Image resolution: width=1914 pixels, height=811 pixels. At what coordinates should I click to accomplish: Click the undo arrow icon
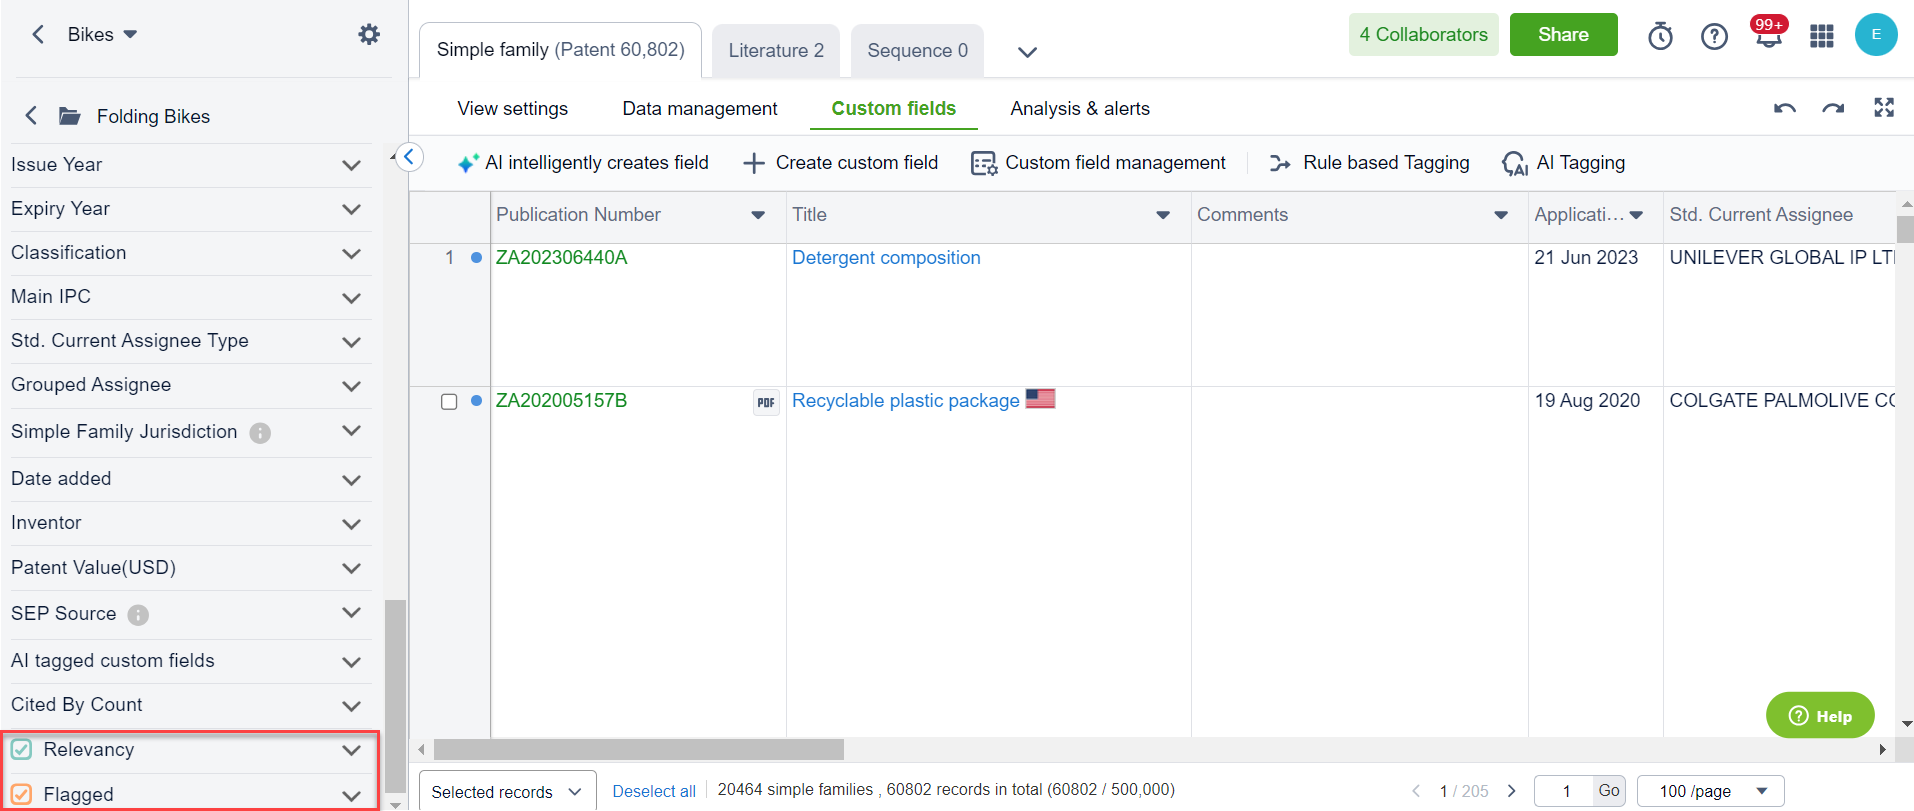[1784, 108]
